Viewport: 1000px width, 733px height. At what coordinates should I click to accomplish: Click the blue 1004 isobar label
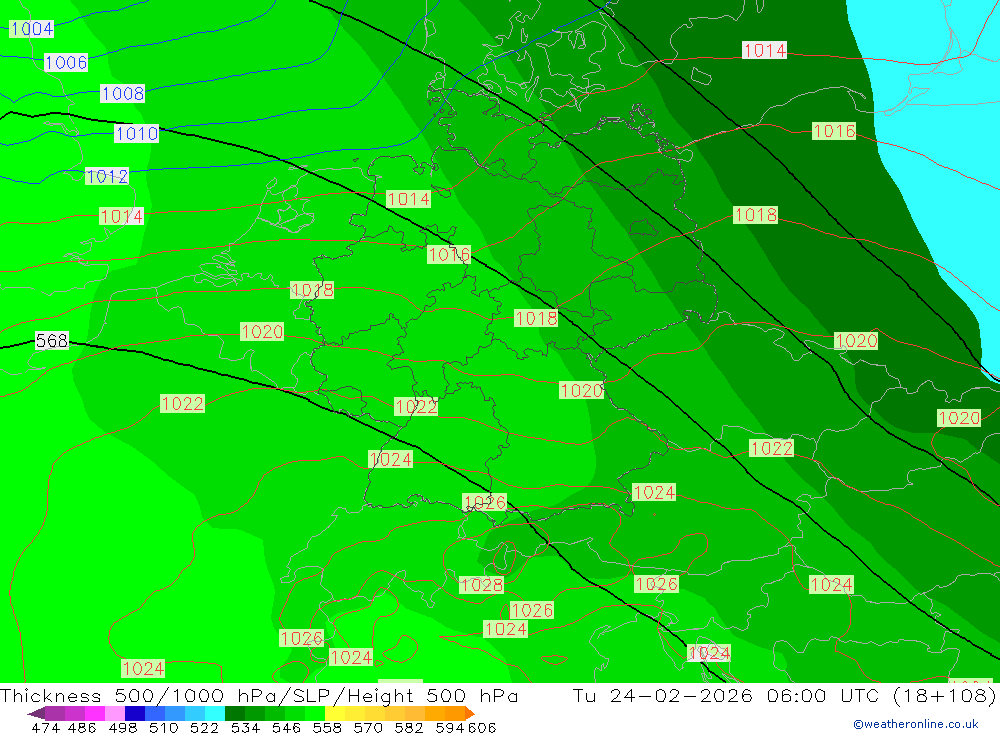(x=32, y=29)
